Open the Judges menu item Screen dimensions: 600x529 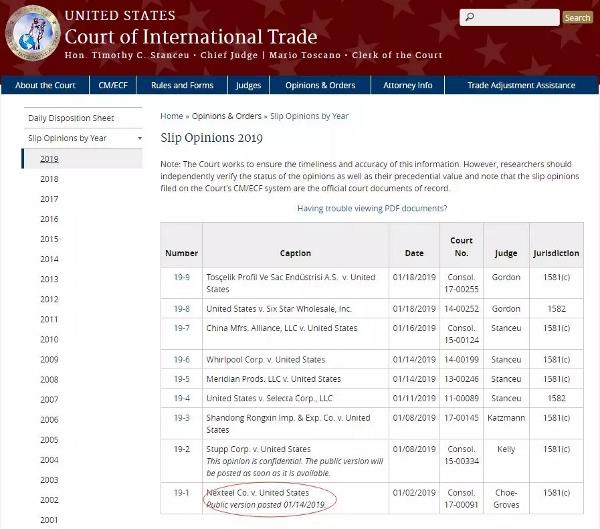tap(248, 86)
